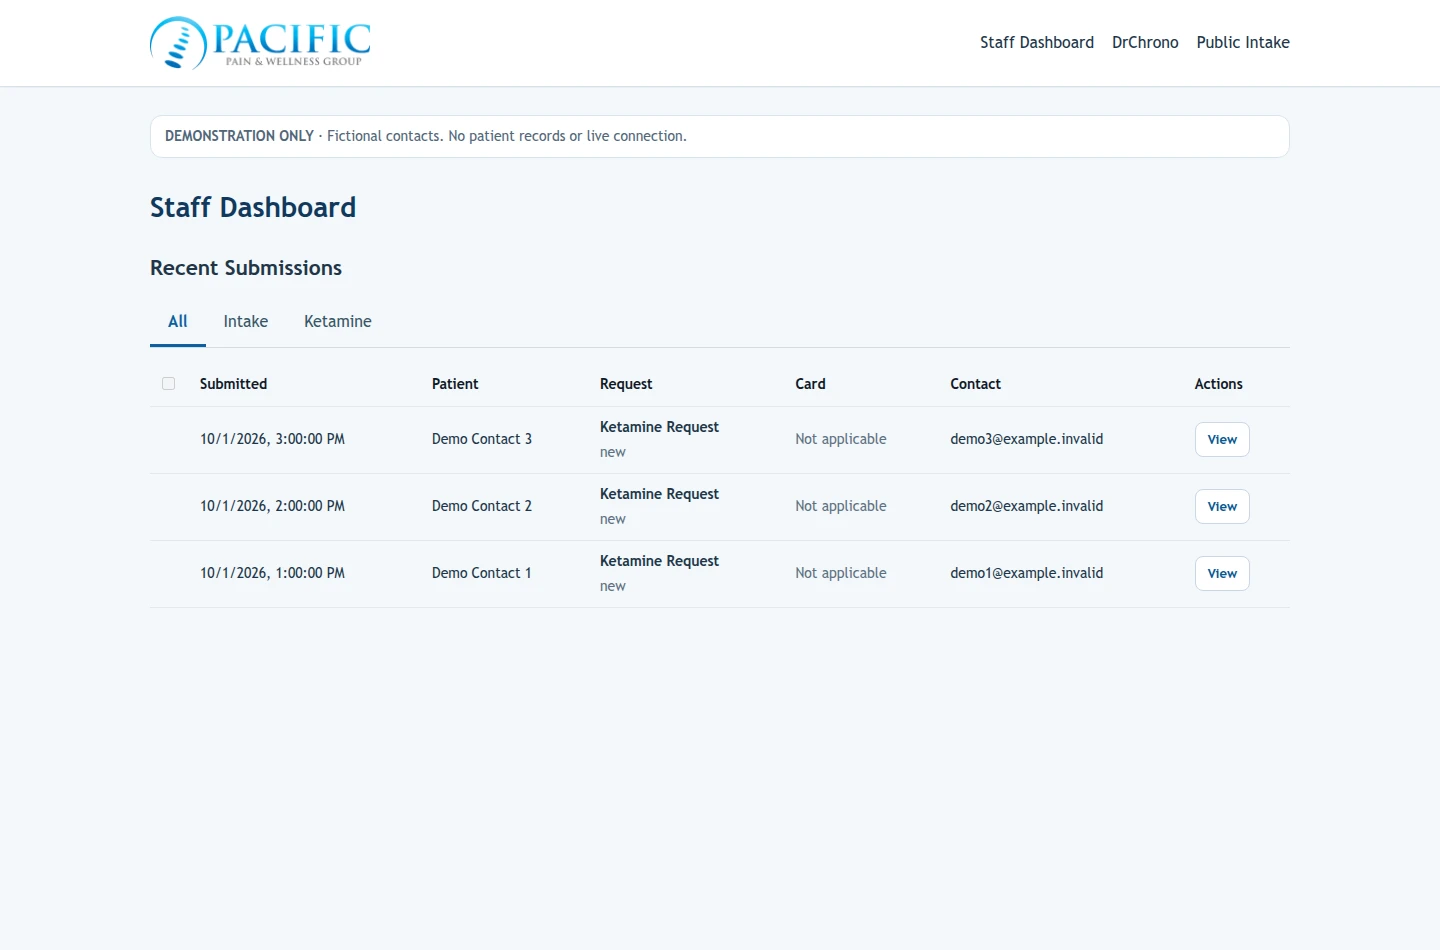
Task: Click Not applicable in Demo Contact 2 row
Action: pyautogui.click(x=841, y=506)
